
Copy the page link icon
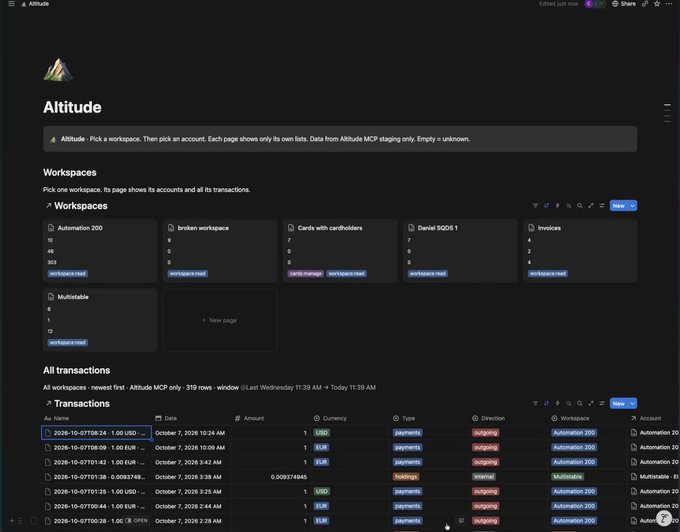point(645,3)
